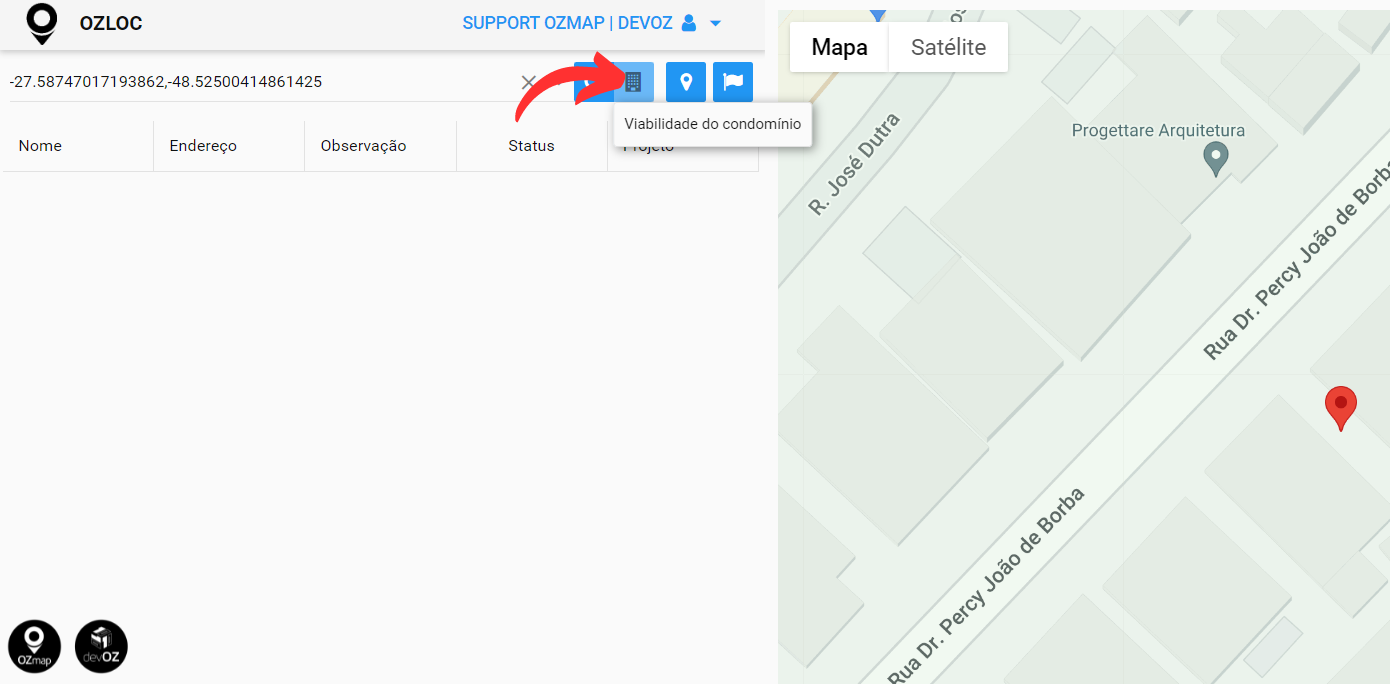Click the blue flag button
Viewport: 1390px width, 684px height.
point(733,82)
